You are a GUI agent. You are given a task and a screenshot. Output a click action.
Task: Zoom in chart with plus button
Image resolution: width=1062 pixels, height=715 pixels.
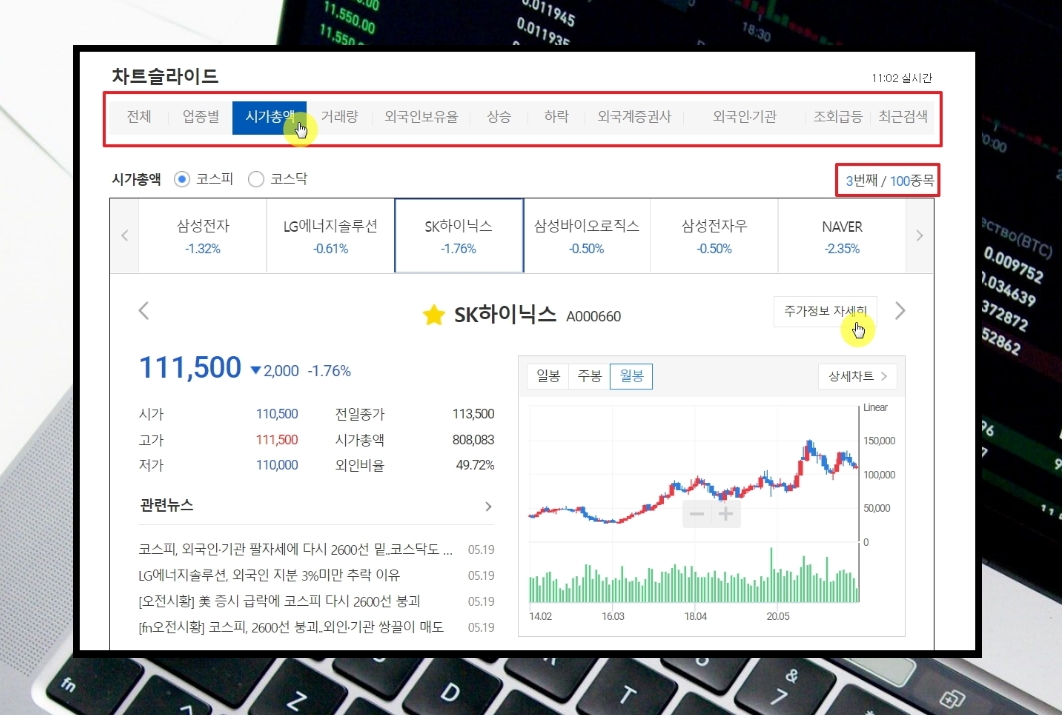click(725, 514)
